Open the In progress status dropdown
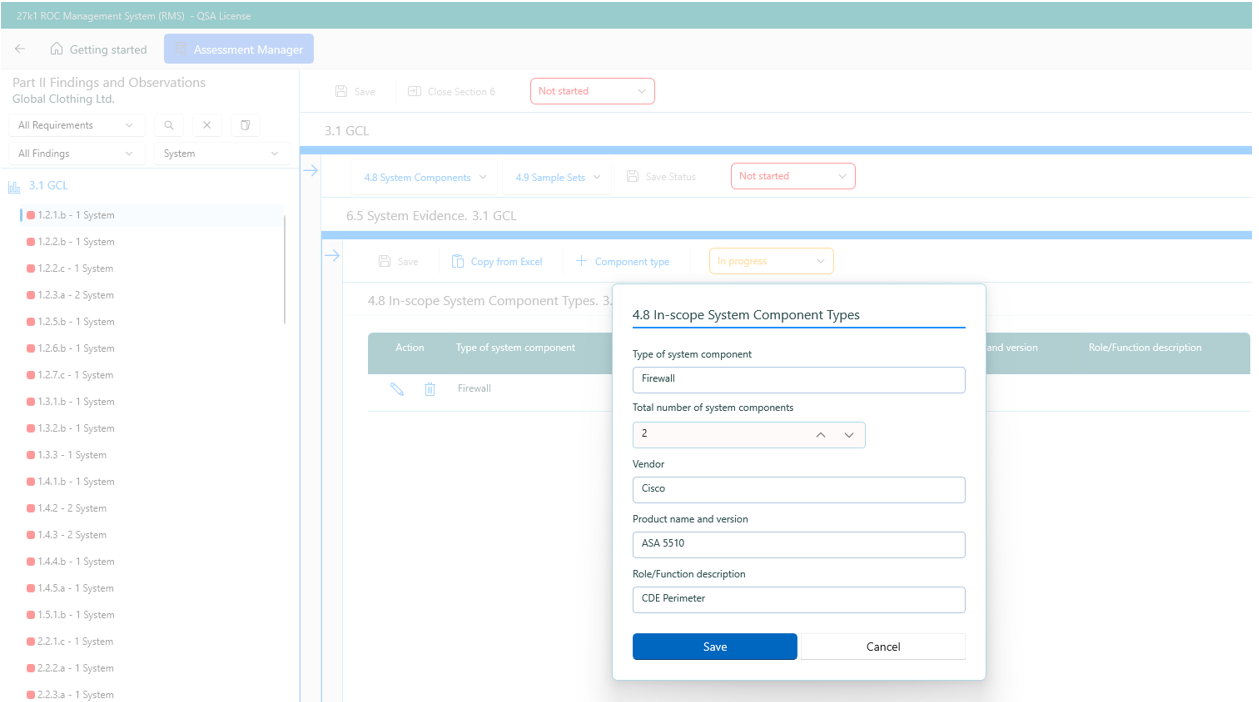The width and height of the screenshot is (1259, 702). [771, 261]
